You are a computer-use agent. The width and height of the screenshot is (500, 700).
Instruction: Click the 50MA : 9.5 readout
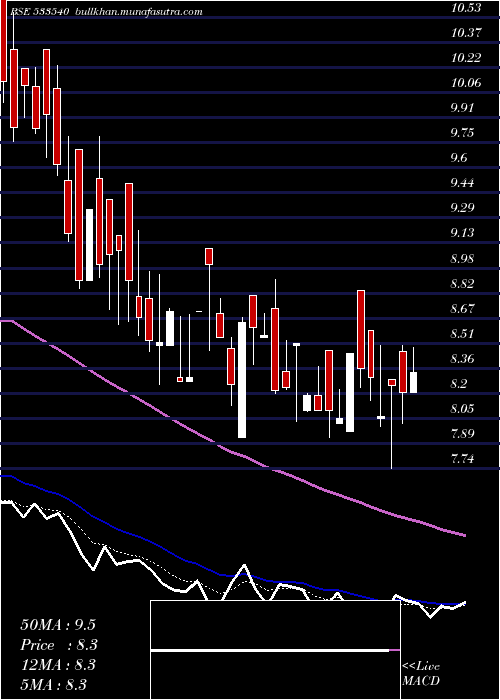click(58, 625)
